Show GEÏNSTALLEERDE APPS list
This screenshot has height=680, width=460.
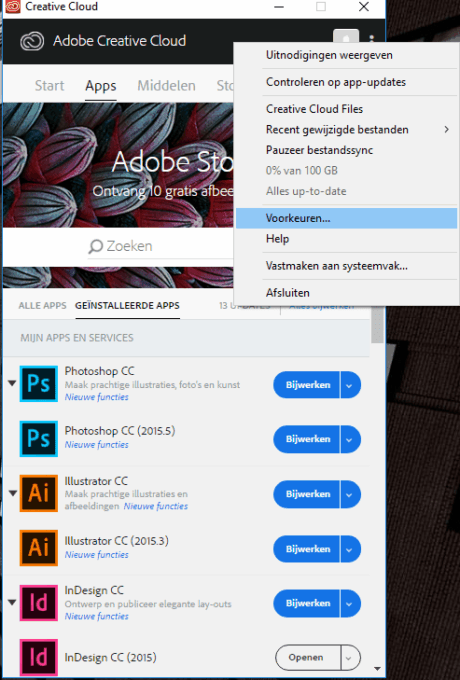point(127,306)
